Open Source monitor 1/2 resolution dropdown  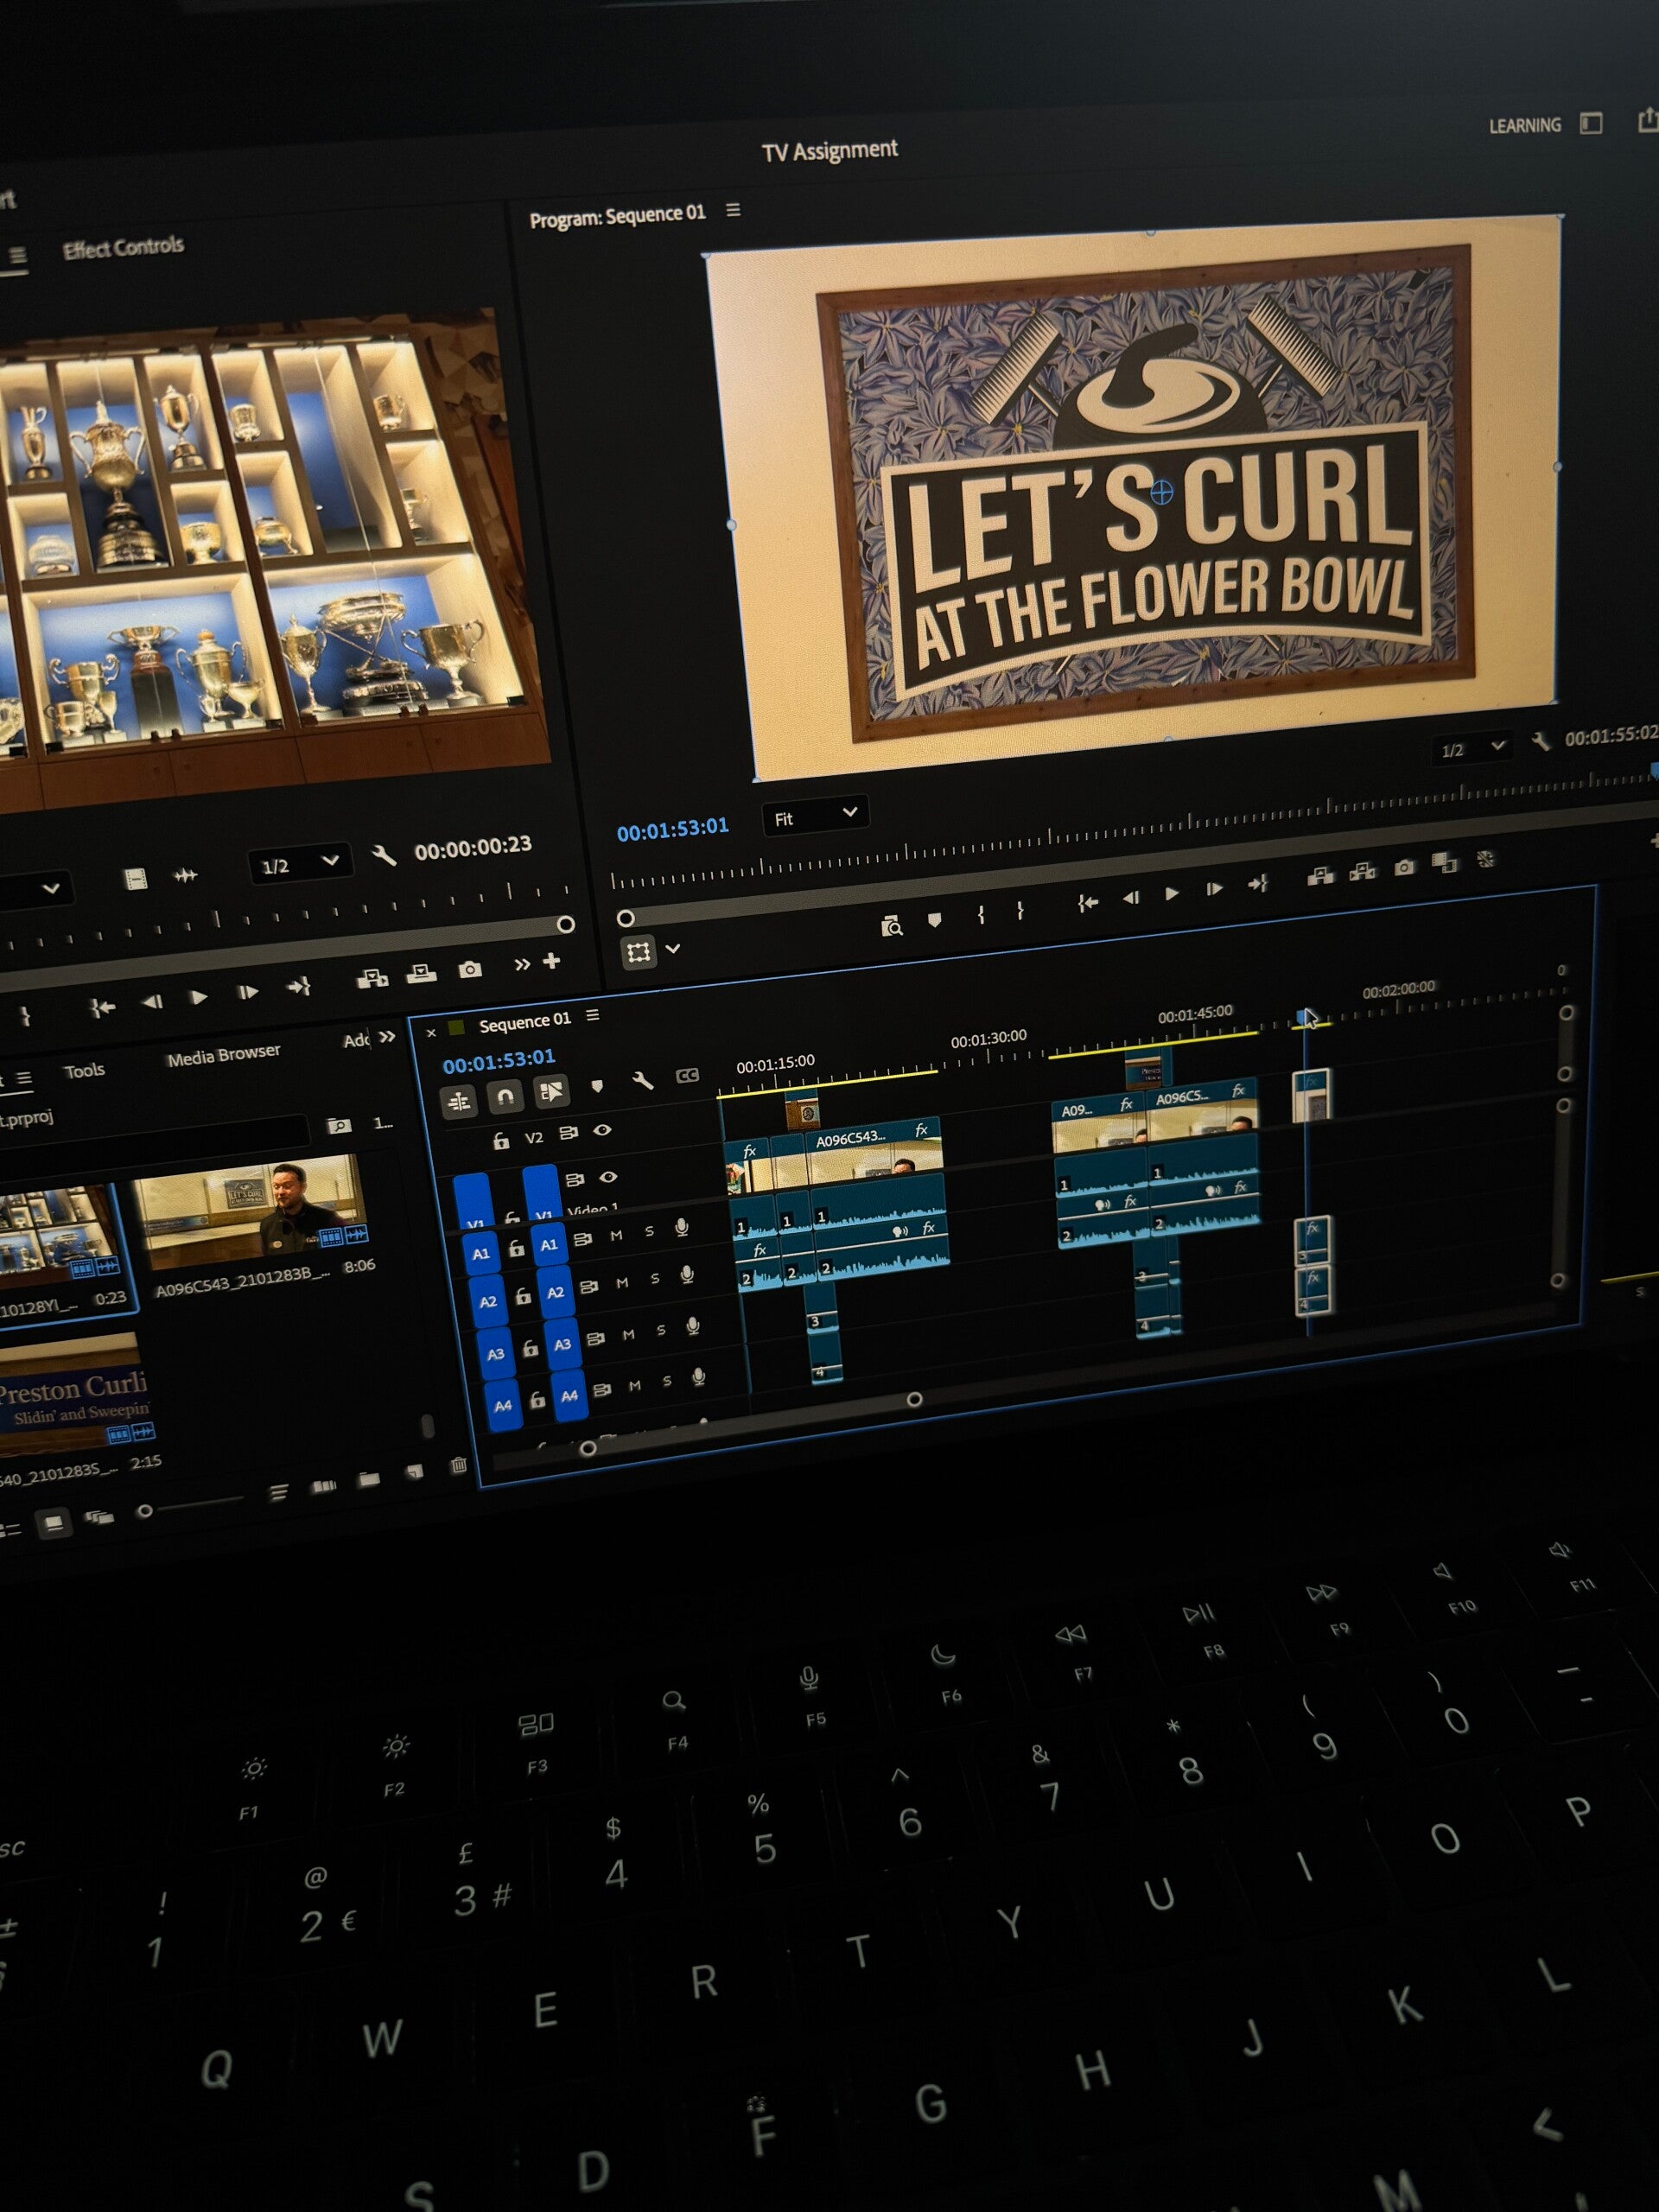coord(299,863)
